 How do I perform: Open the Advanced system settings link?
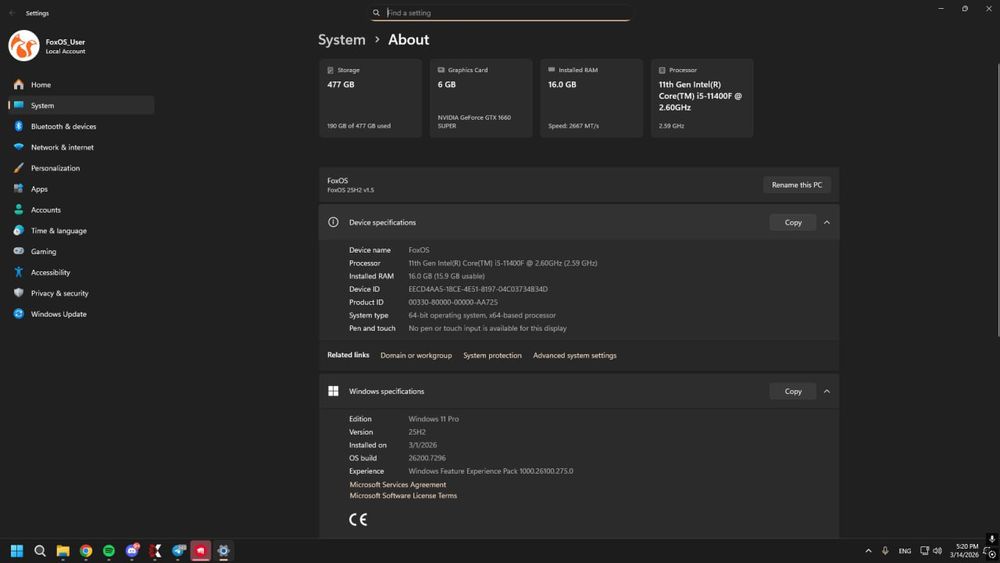pos(574,356)
